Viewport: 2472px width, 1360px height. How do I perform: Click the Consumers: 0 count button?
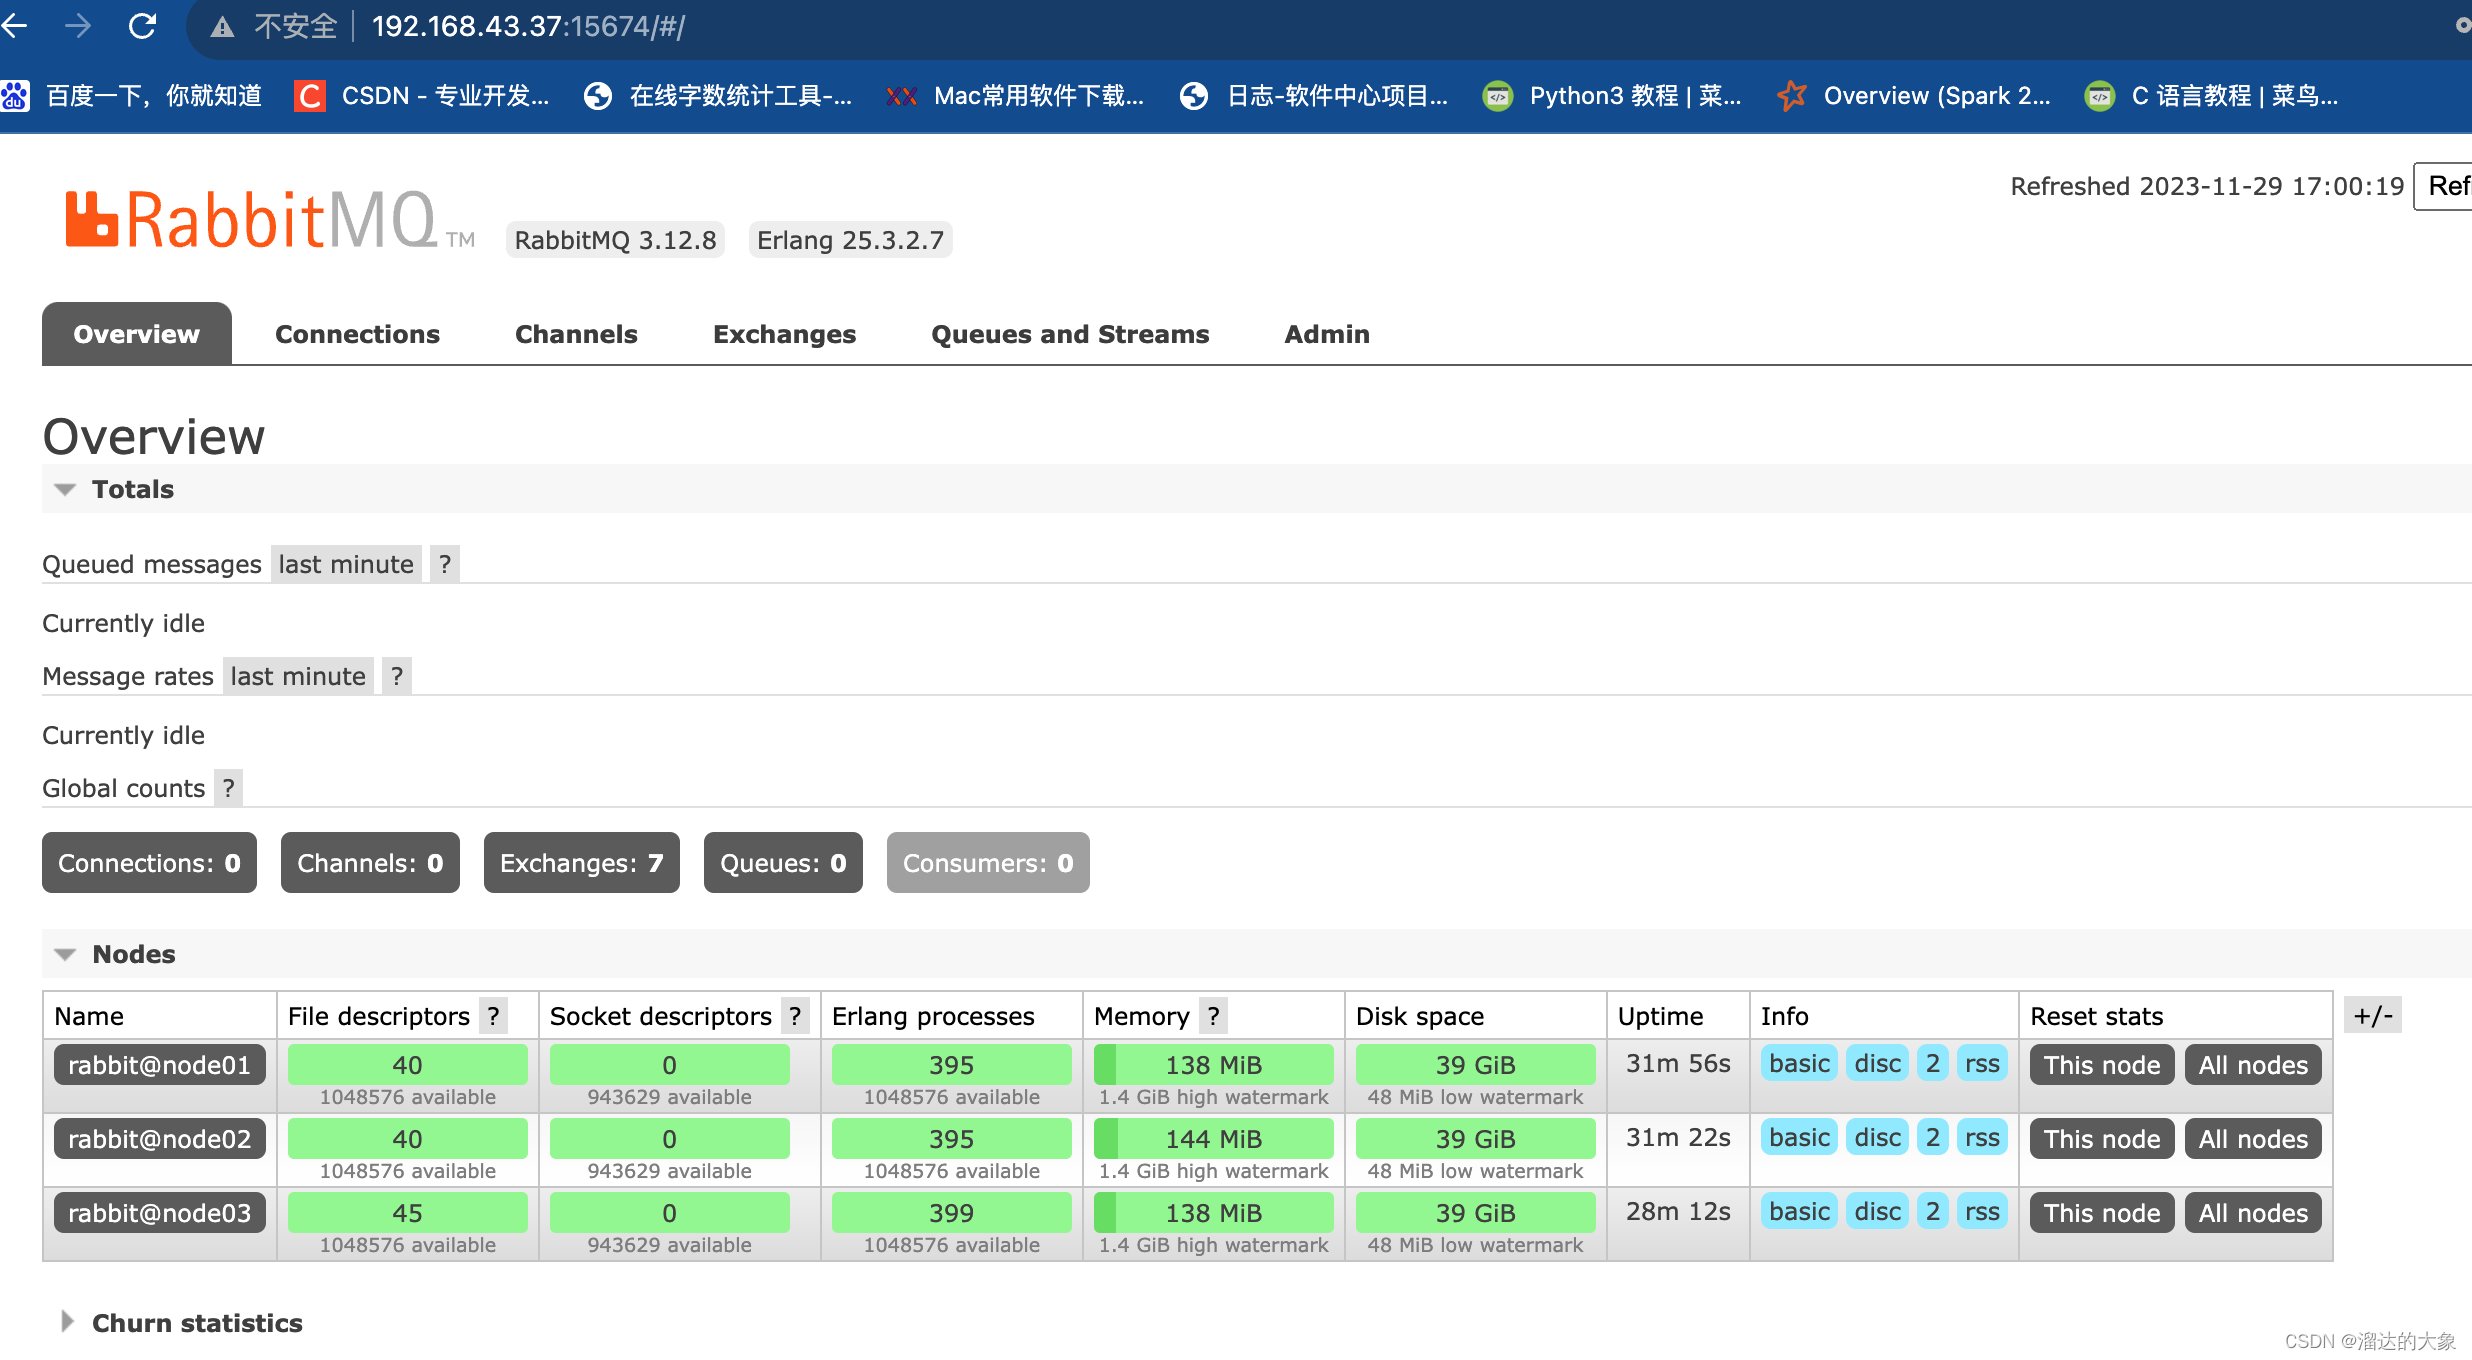(988, 863)
